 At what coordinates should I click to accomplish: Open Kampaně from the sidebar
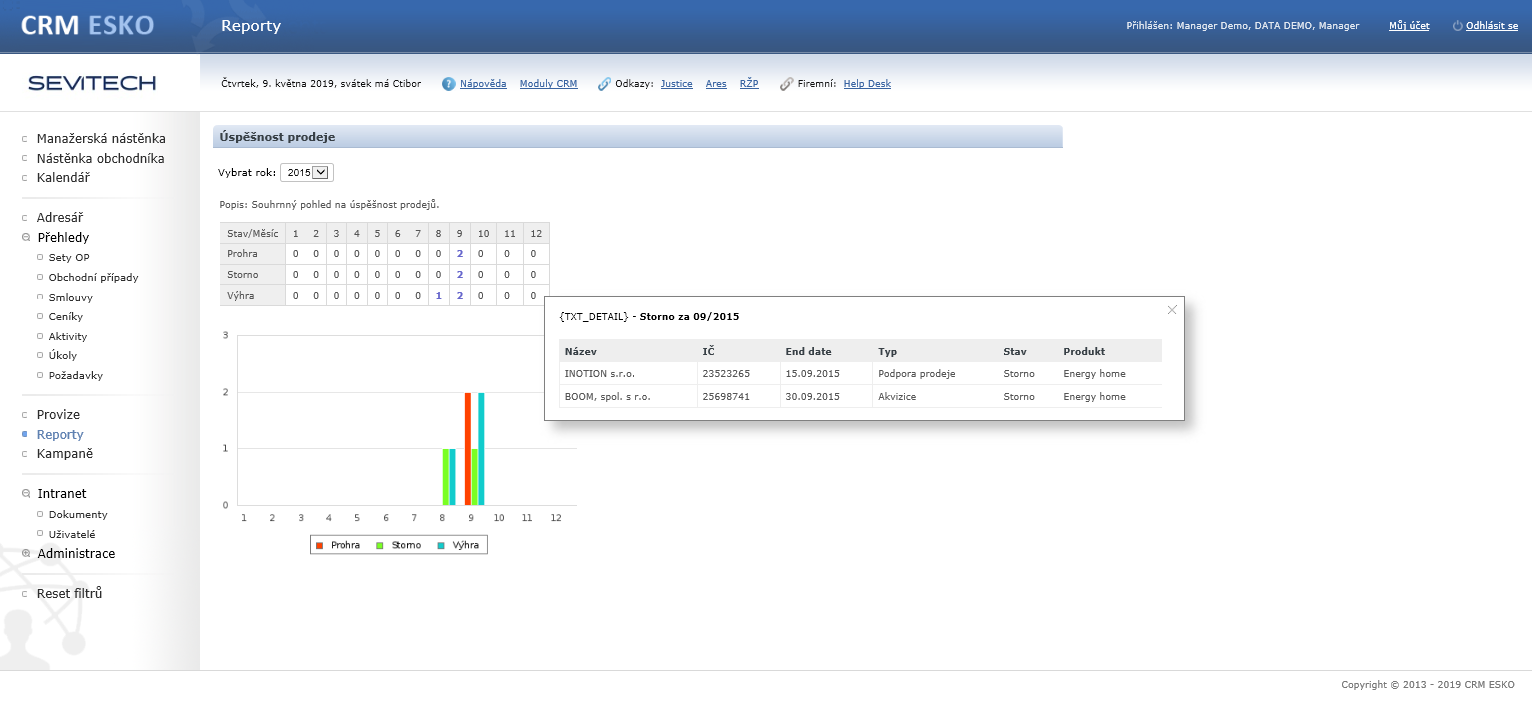65,454
